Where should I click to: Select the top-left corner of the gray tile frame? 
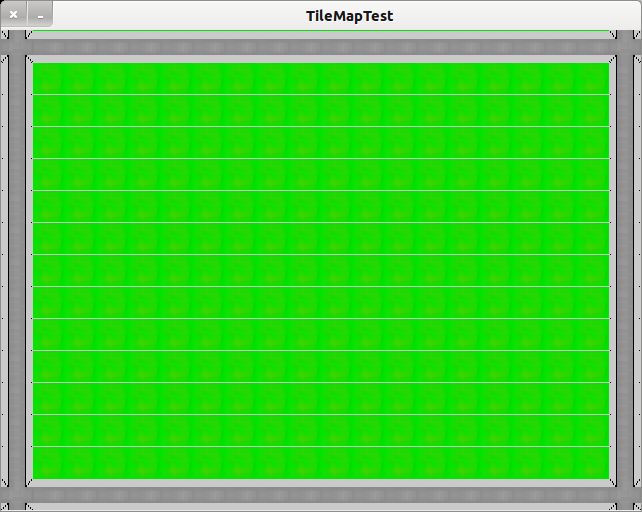pos(29,59)
